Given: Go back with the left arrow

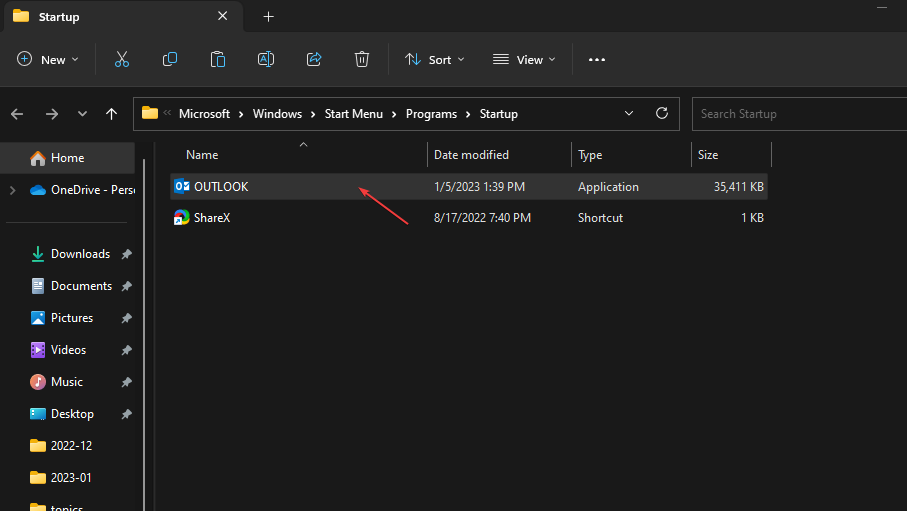Looking at the screenshot, I should click(x=17, y=114).
